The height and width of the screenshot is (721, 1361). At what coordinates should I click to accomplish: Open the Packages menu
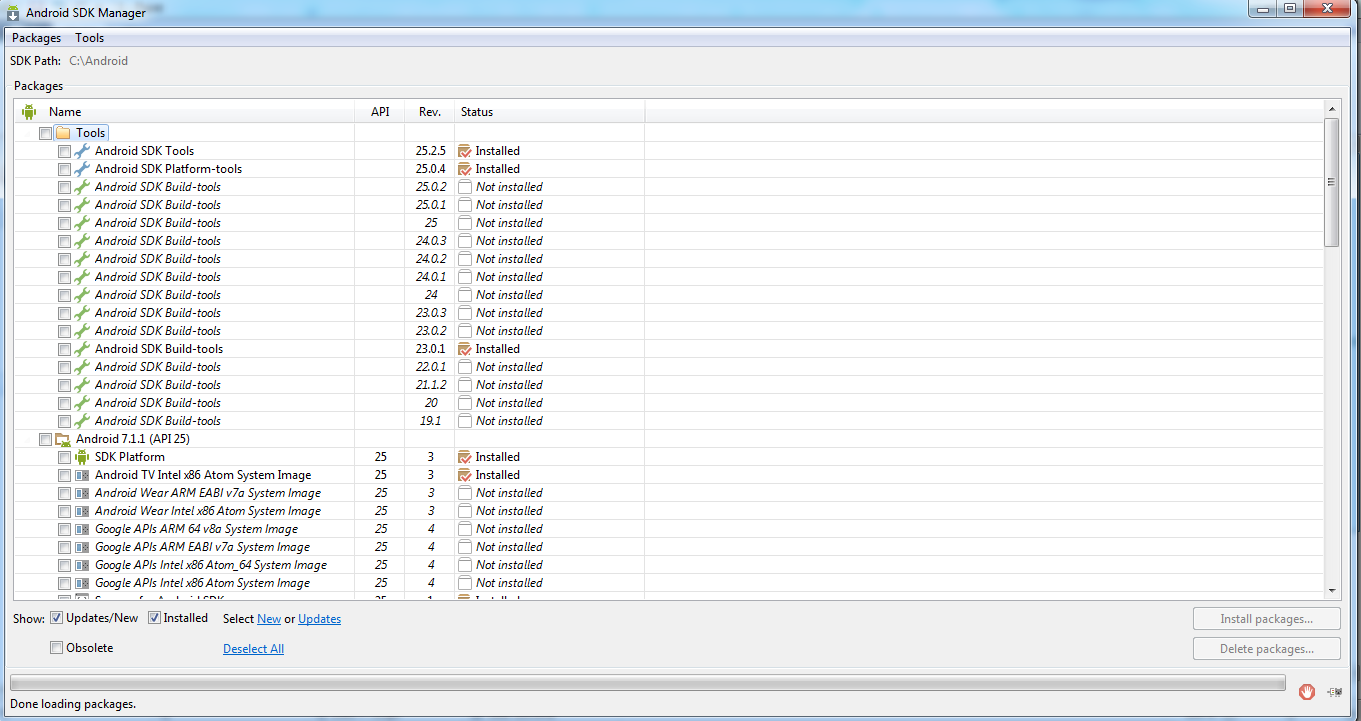click(x=36, y=38)
